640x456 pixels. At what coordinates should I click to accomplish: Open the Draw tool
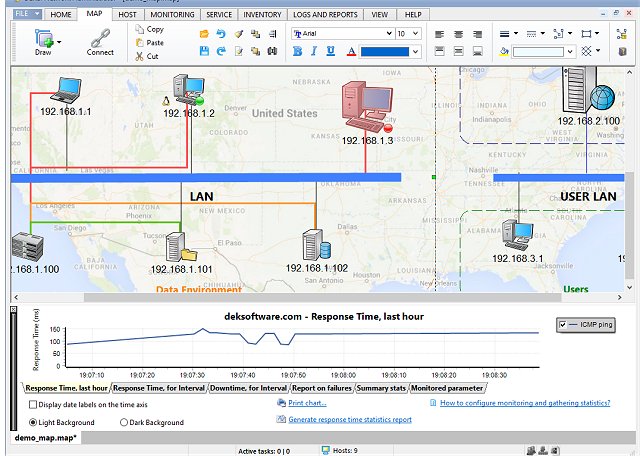(x=42, y=40)
